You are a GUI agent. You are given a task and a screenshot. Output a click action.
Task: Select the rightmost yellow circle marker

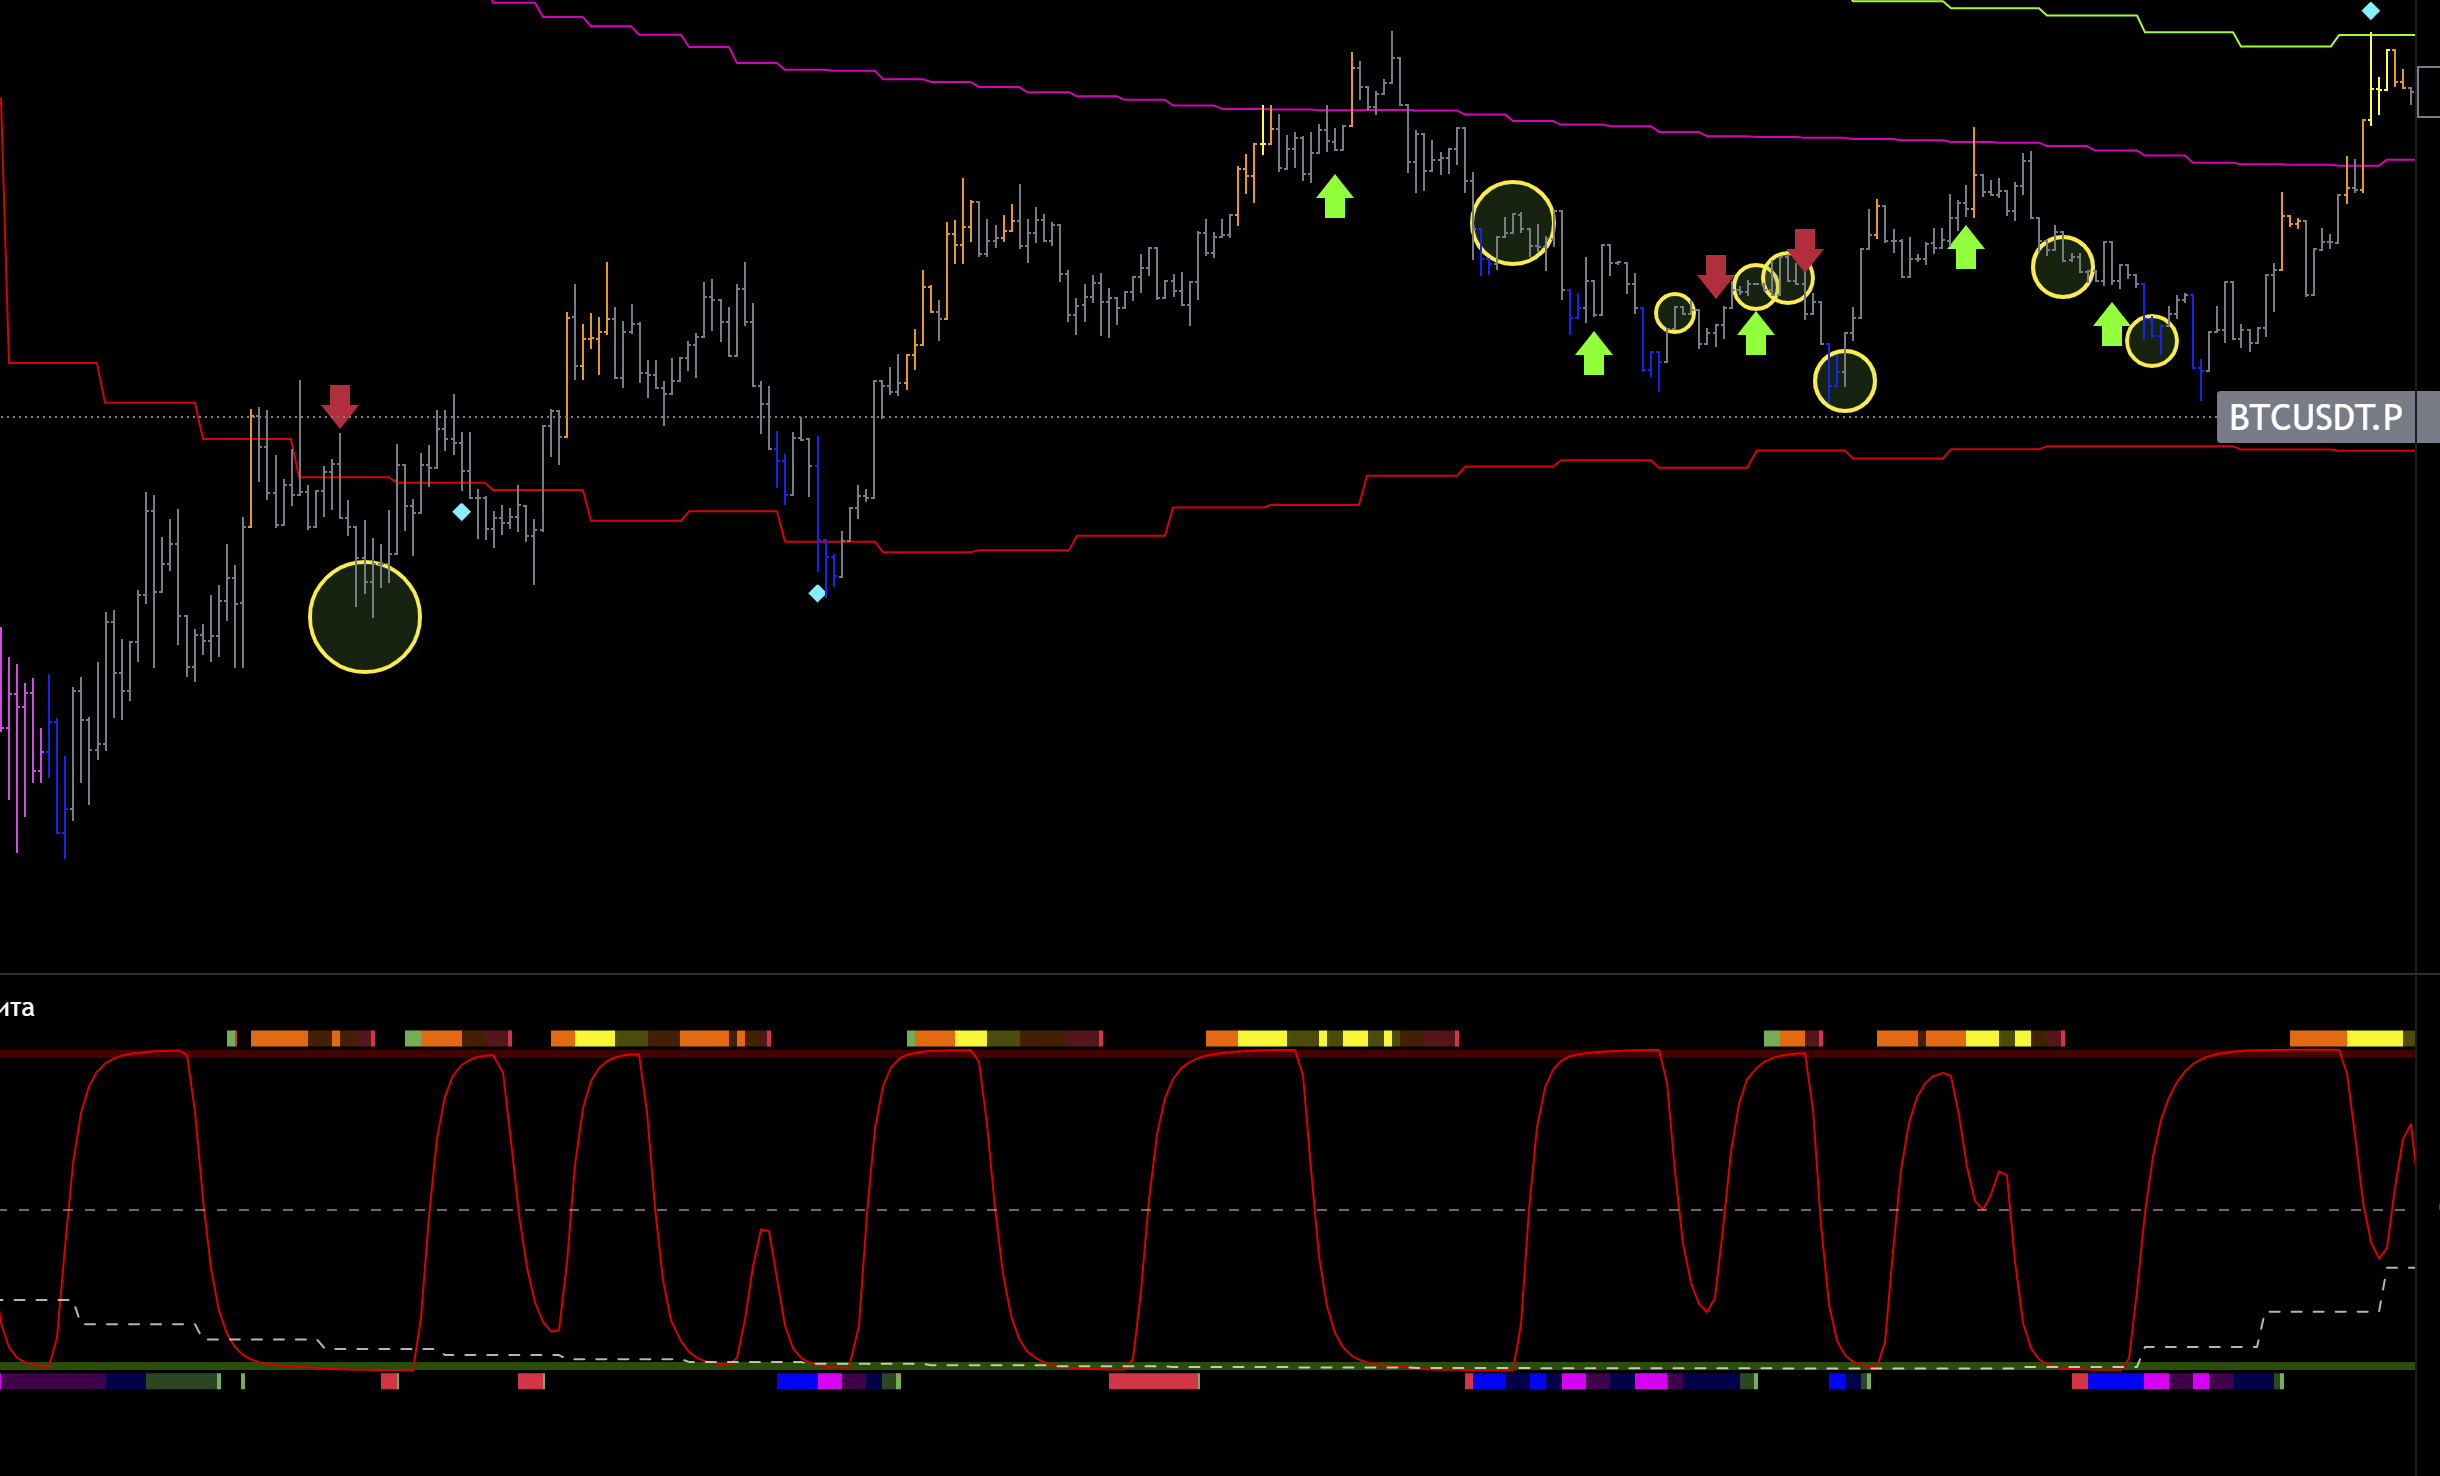click(2152, 341)
